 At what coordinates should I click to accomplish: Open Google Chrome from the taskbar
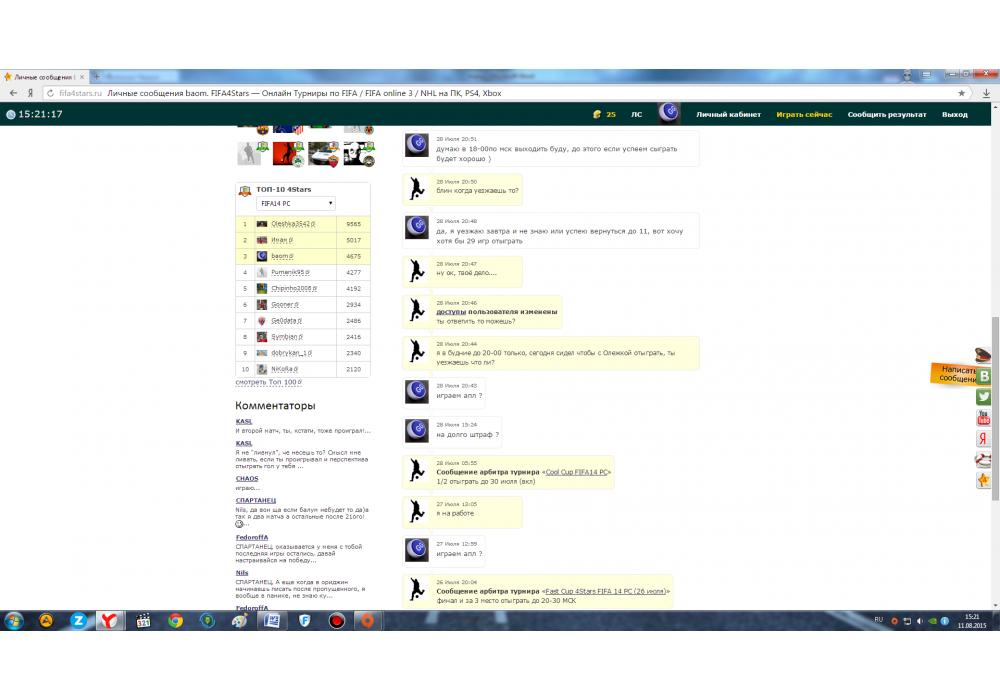coord(175,620)
